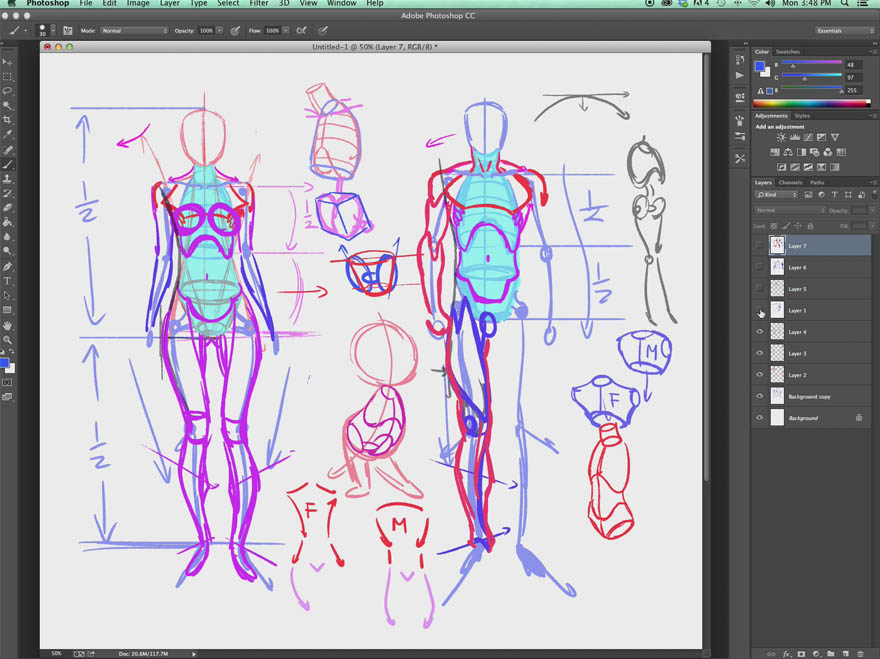Add a Color Balance adjustment
Viewport: 880px width, 659px height.
(x=788, y=152)
